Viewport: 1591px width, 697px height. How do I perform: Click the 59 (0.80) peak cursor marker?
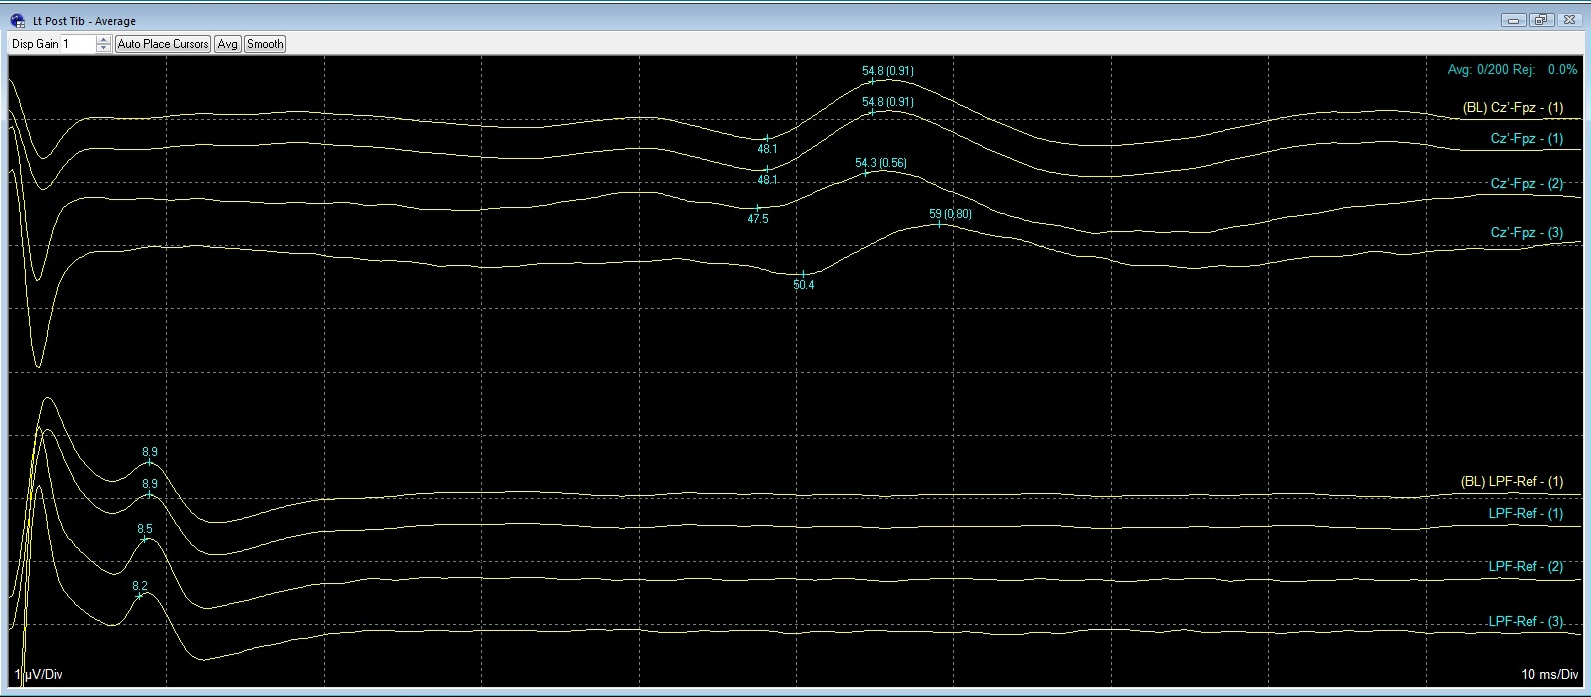pos(939,224)
